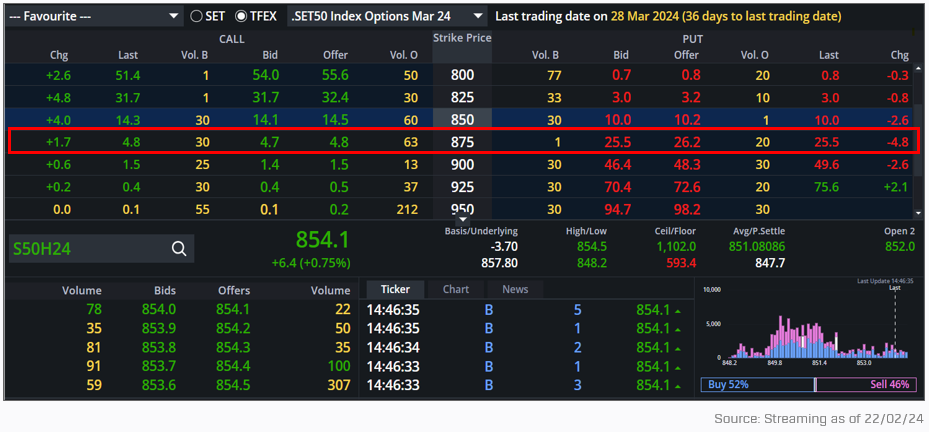Click the best bid price 854.0
Image resolution: width=929 pixels, height=432 pixels.
pos(159,310)
